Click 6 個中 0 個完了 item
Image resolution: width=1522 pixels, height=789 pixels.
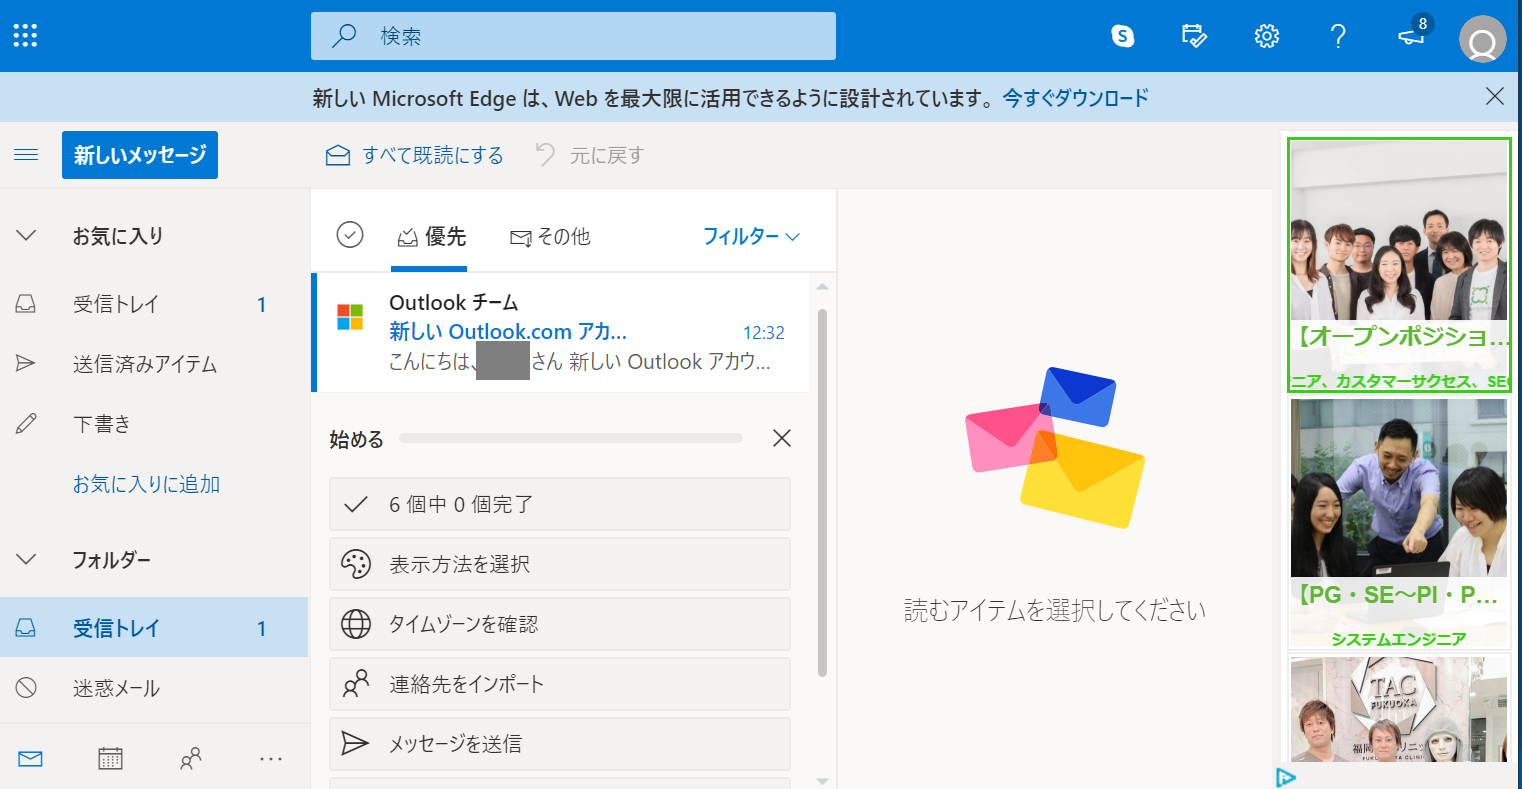coord(560,504)
